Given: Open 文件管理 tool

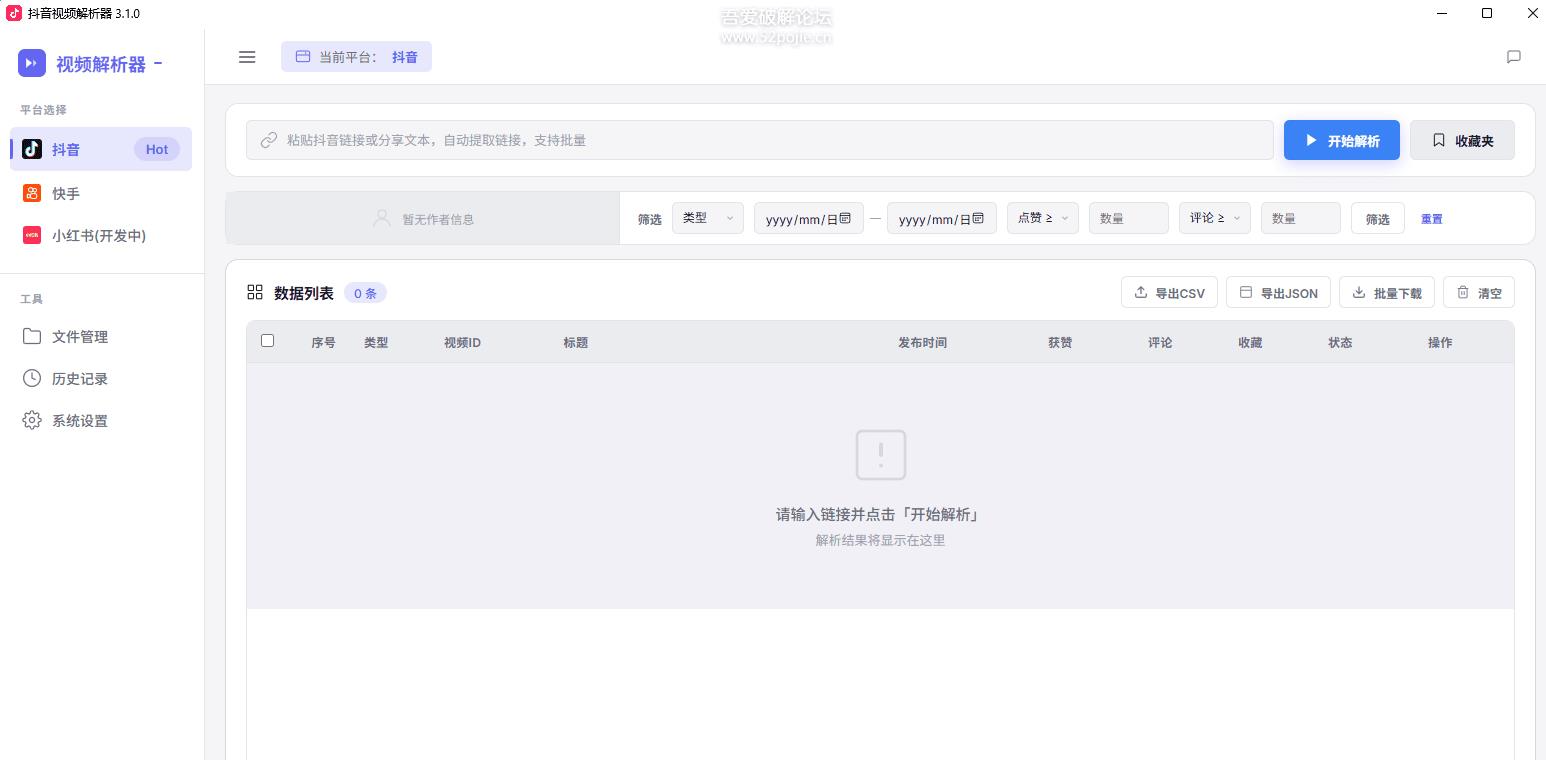Looking at the screenshot, I should pyautogui.click(x=101, y=336).
